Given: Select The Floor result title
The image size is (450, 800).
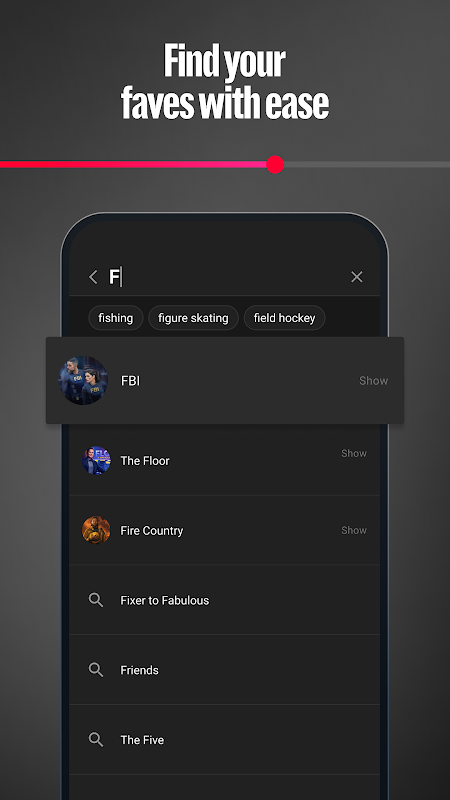Looking at the screenshot, I should point(145,461).
